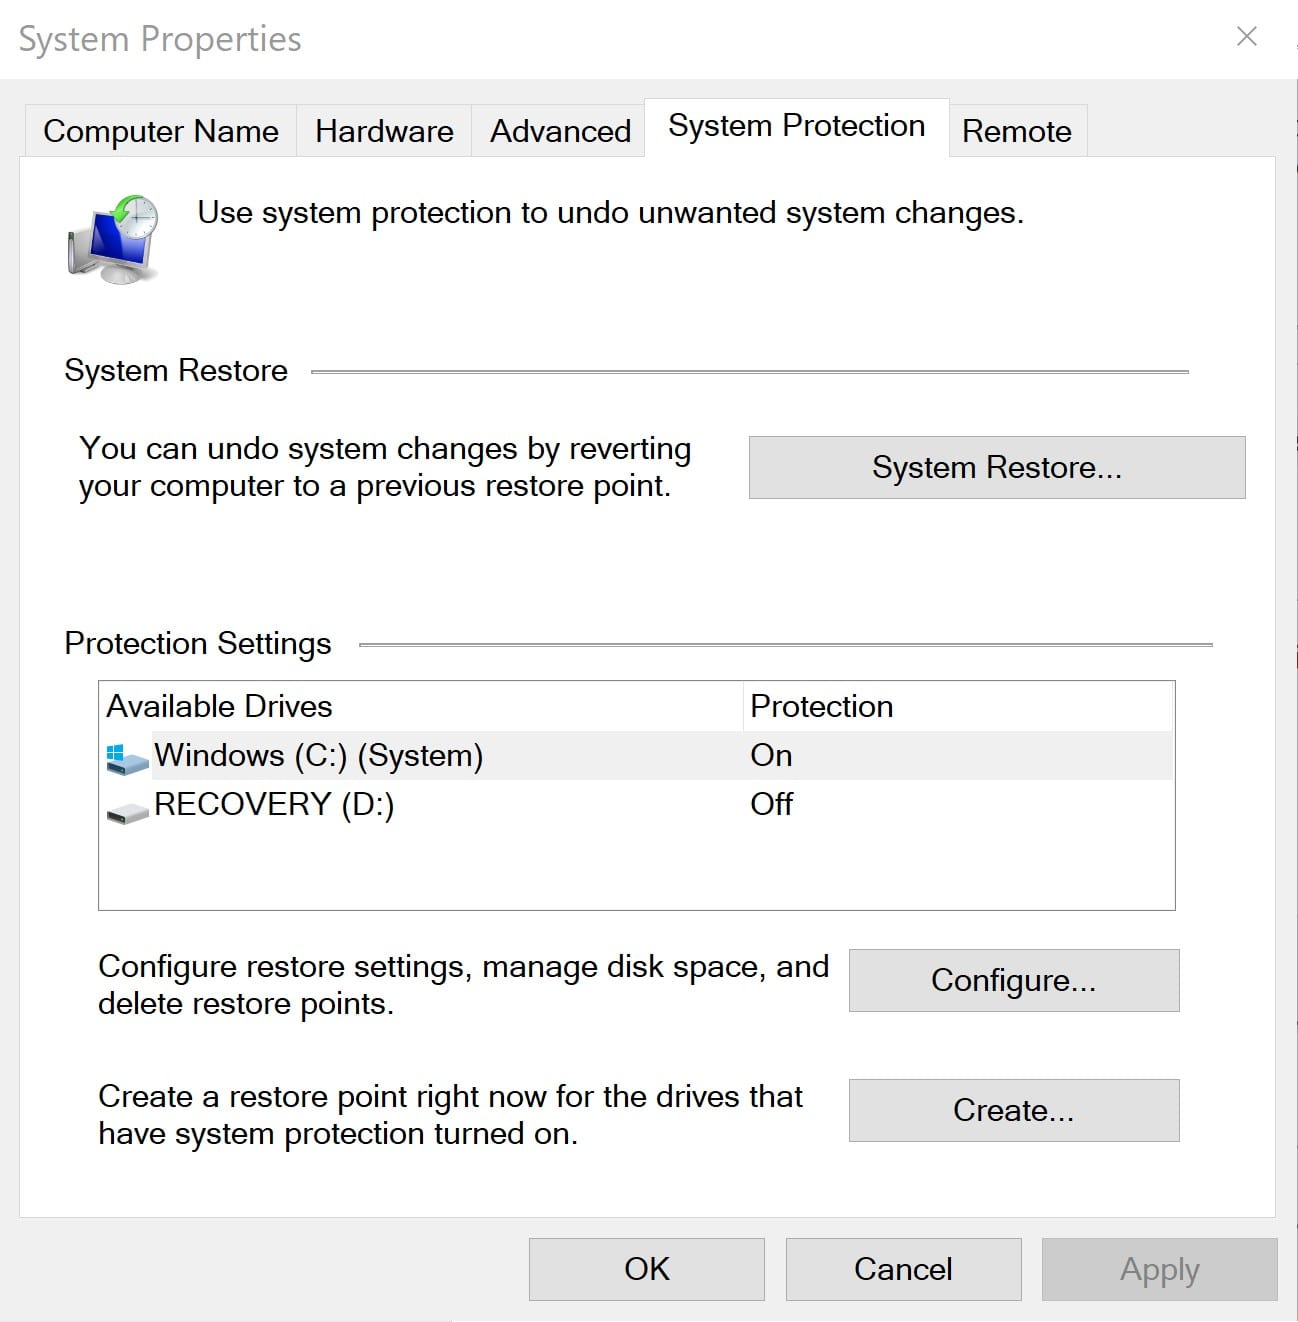Switch to the Remote tab
The width and height of the screenshot is (1298, 1322).
pyautogui.click(x=1017, y=131)
